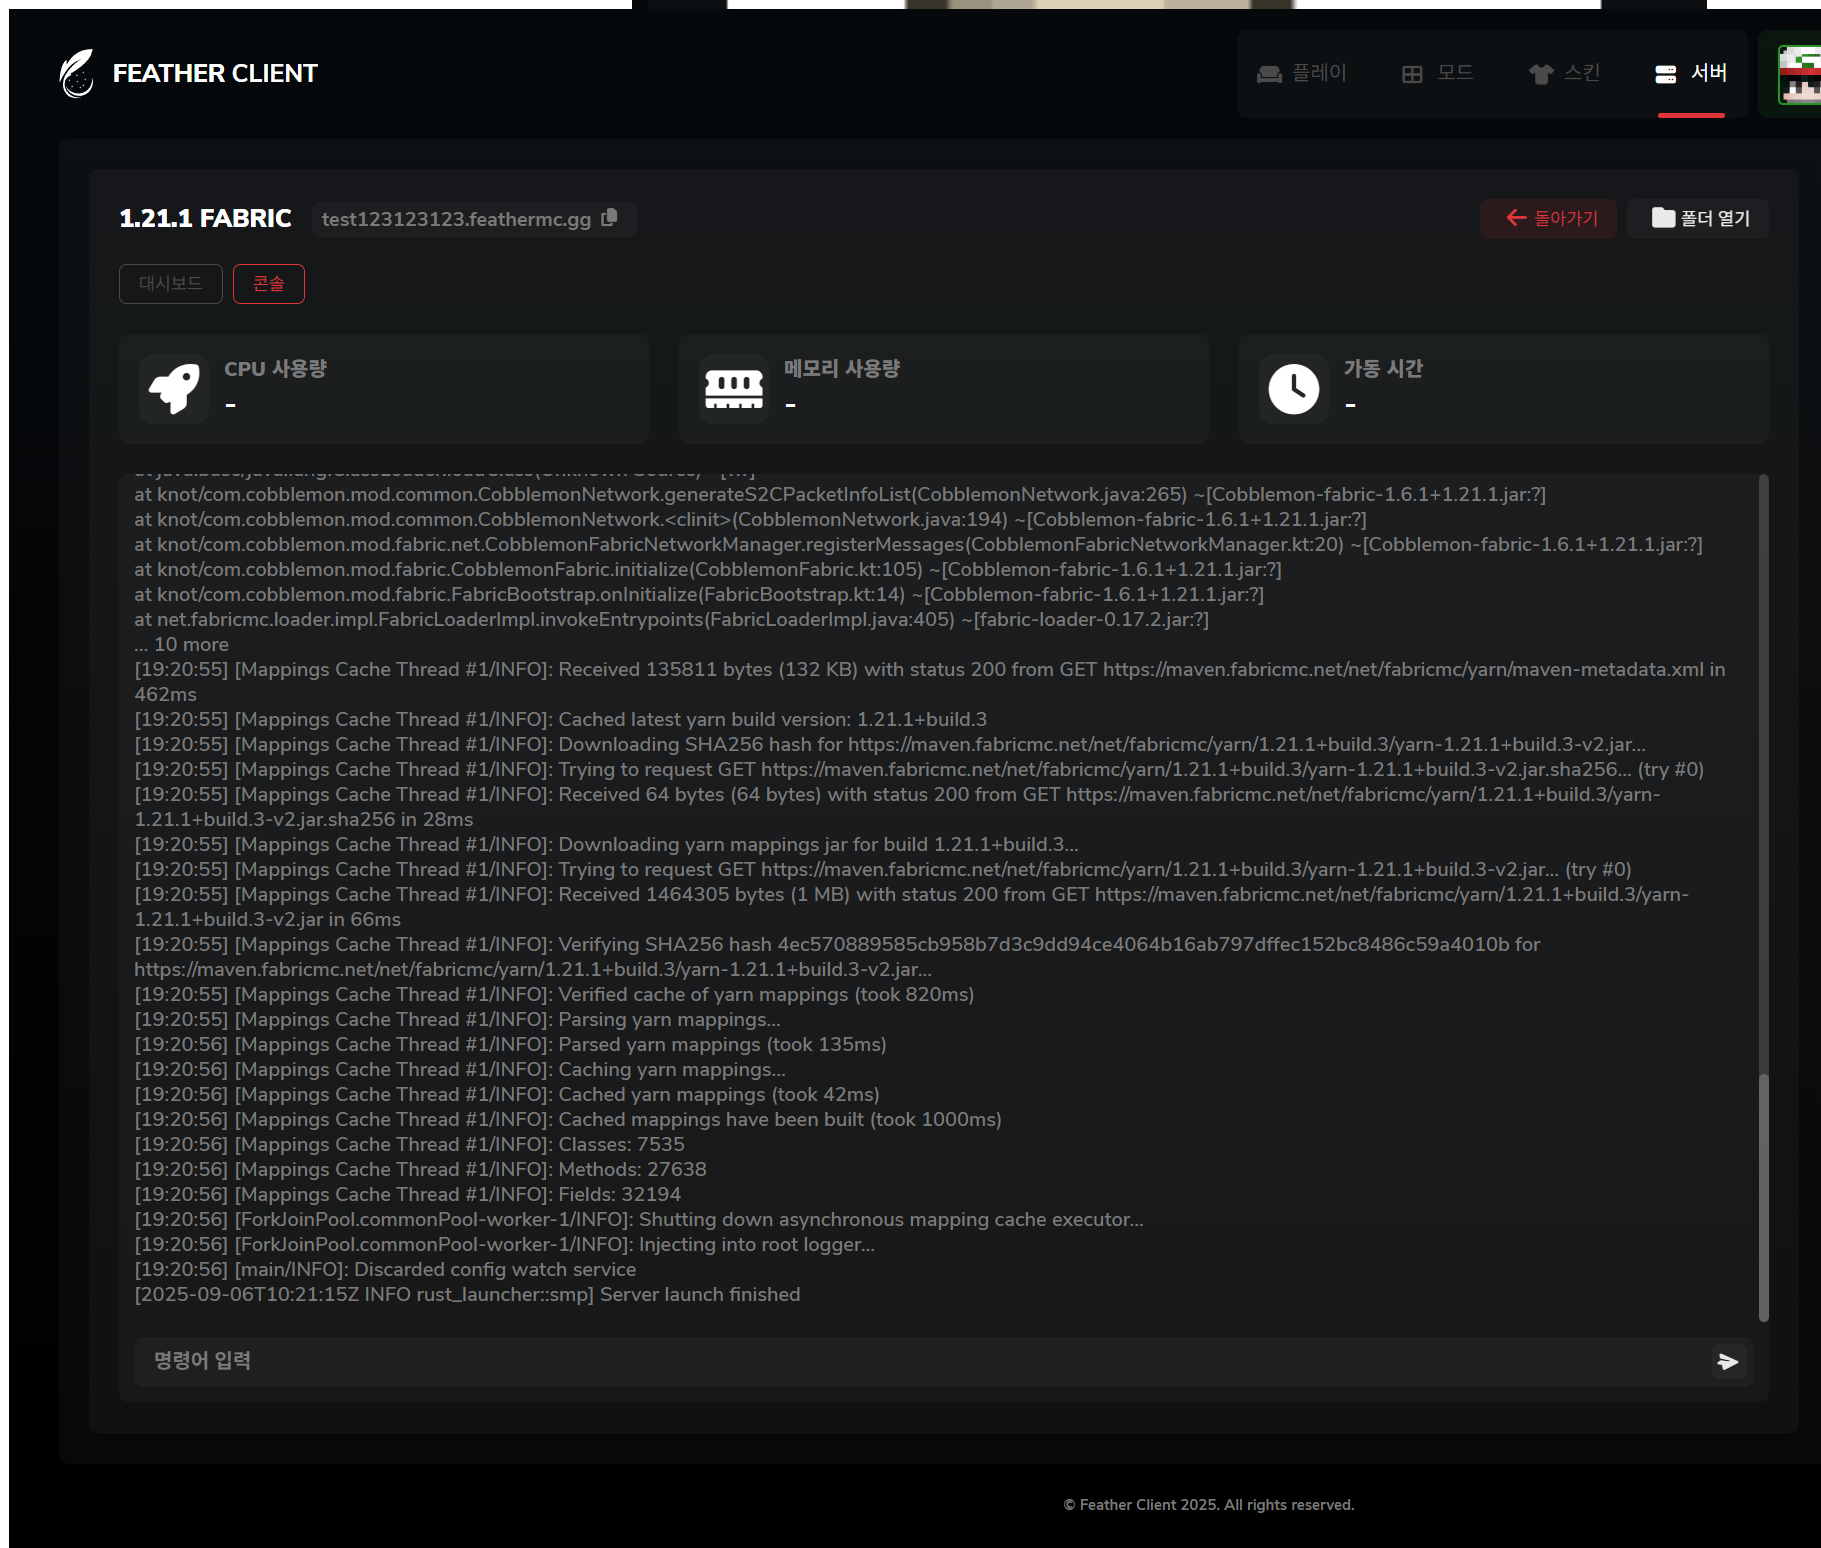Image resolution: width=1821 pixels, height=1548 pixels.
Task: Click the CPU 사용량 rocket icon
Action: point(174,388)
